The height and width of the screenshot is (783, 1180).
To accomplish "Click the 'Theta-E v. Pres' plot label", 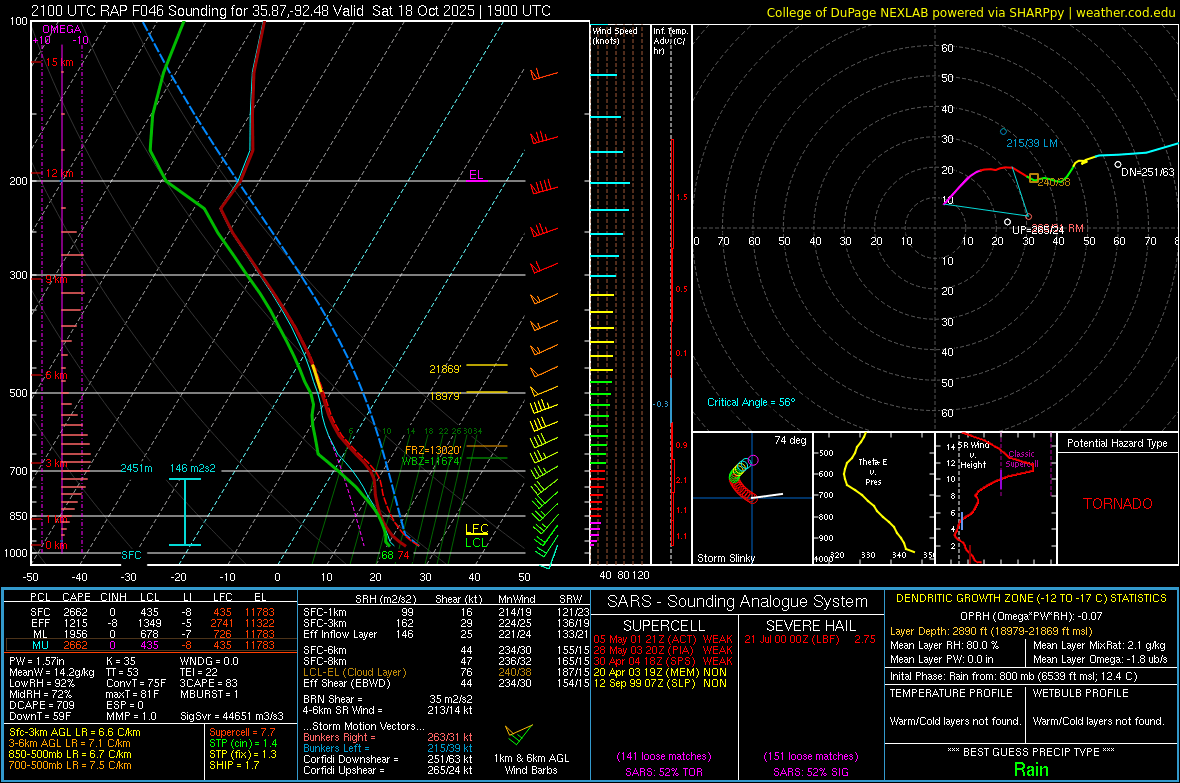I will pos(873,471).
